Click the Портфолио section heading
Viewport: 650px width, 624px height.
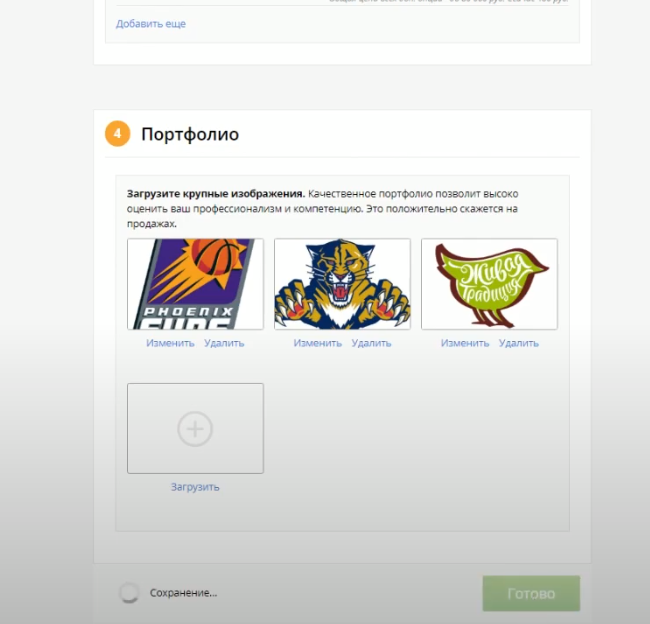click(190, 134)
